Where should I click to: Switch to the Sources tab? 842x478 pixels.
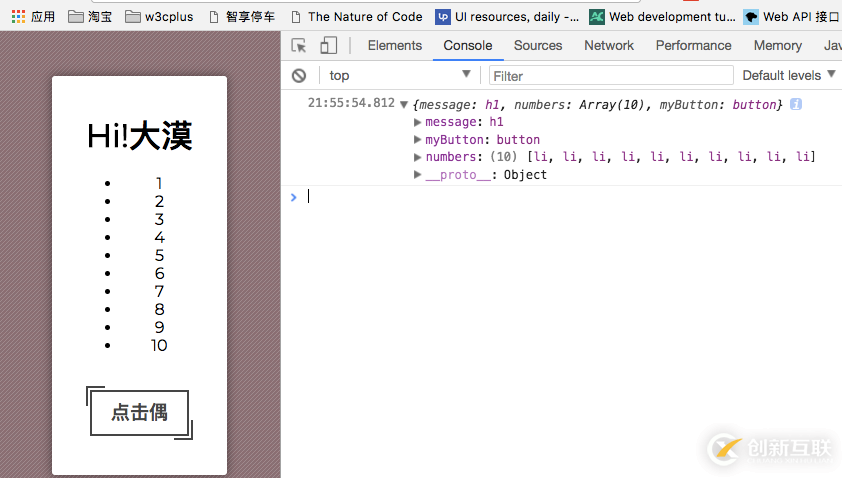tap(538, 46)
